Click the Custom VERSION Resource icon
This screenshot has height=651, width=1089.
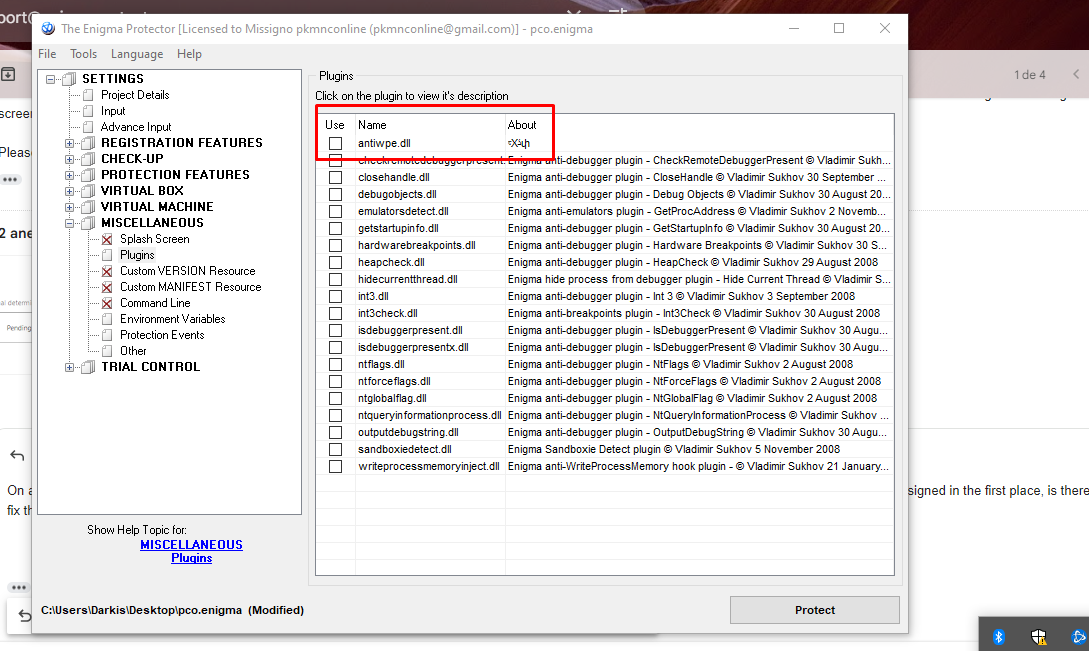tap(107, 271)
